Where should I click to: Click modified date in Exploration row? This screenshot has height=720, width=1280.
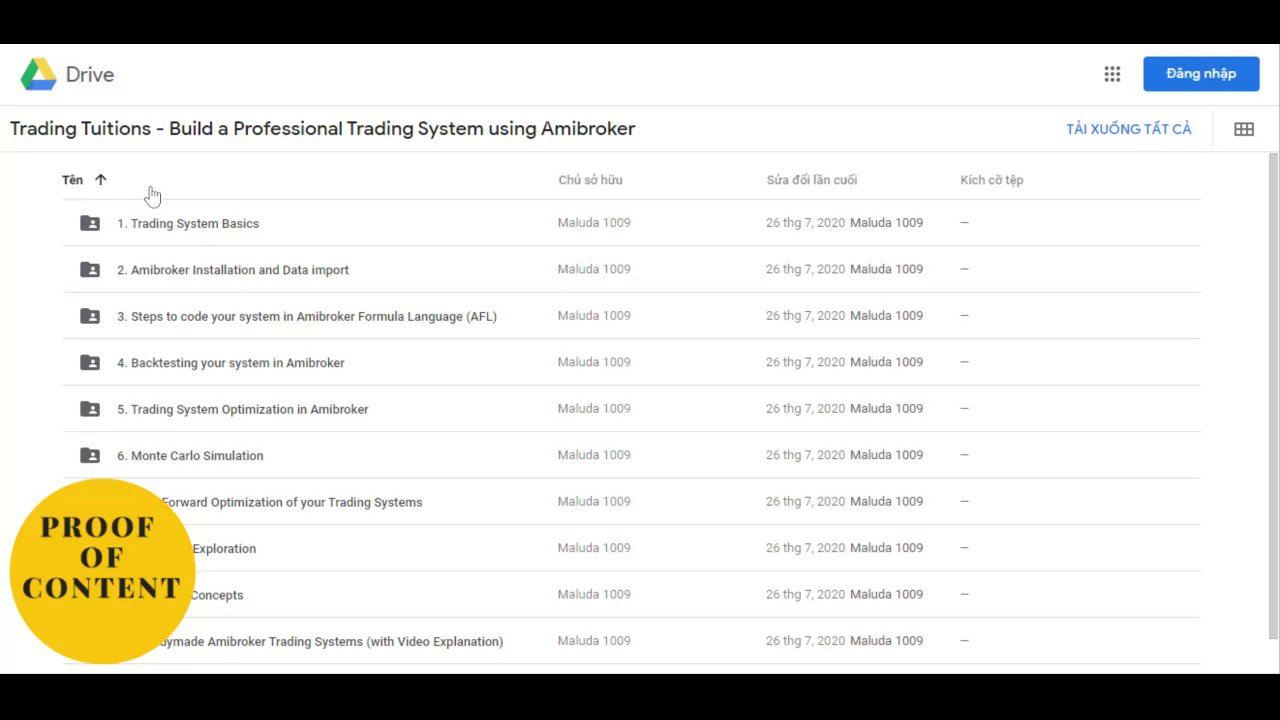coord(806,548)
